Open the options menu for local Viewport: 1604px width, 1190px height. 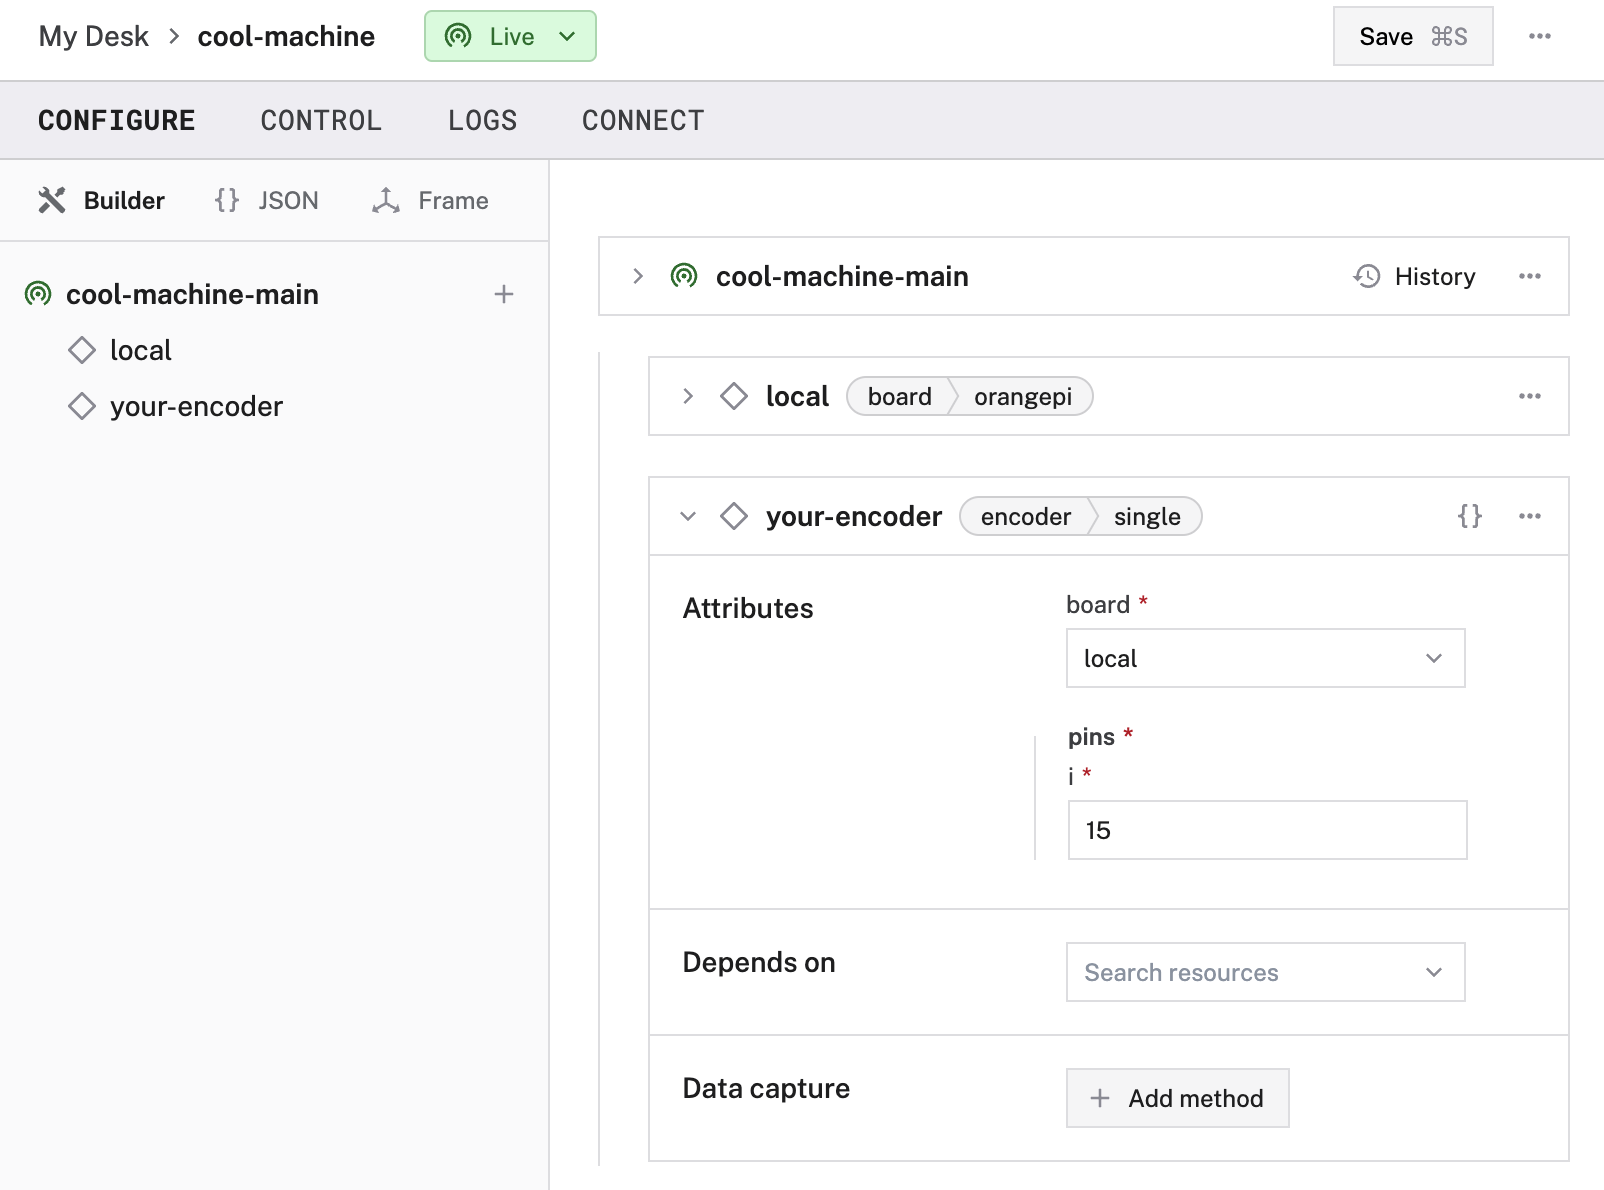tap(1529, 396)
